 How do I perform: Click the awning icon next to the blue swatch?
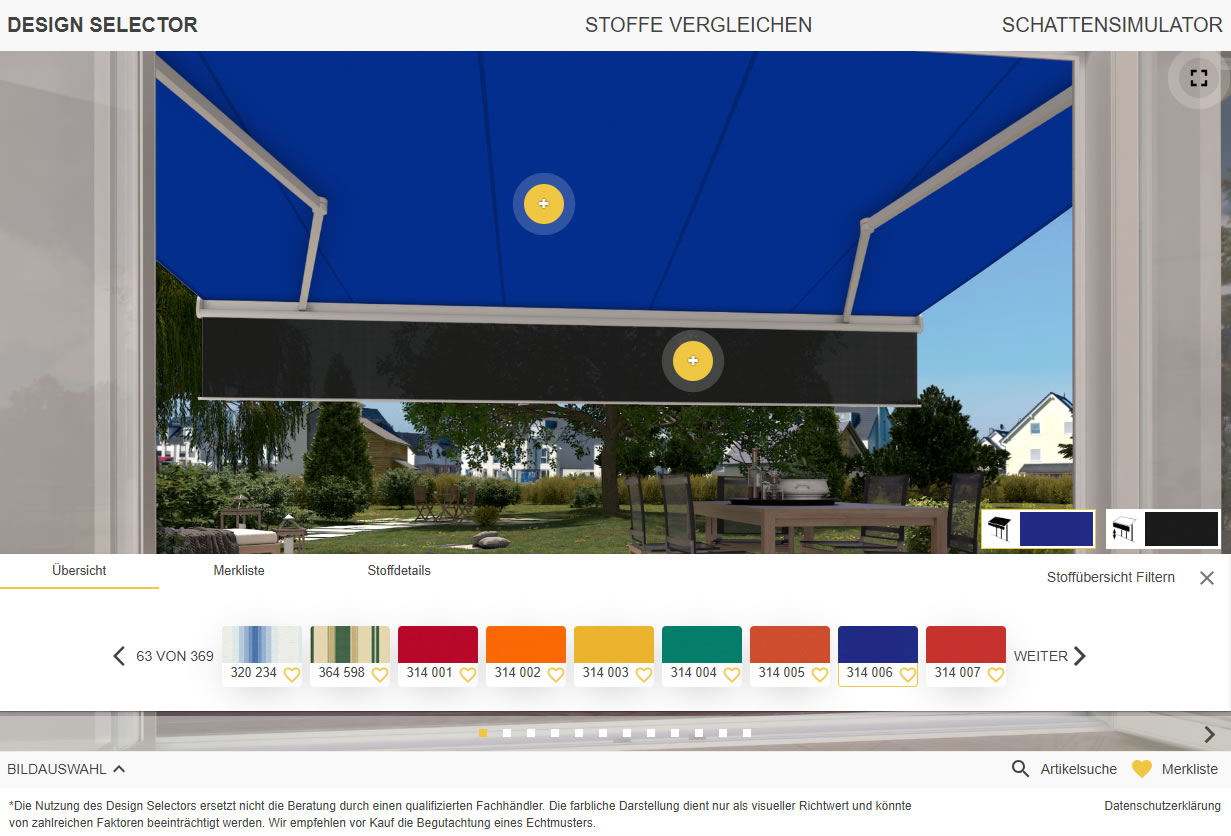pyautogui.click(x=998, y=528)
